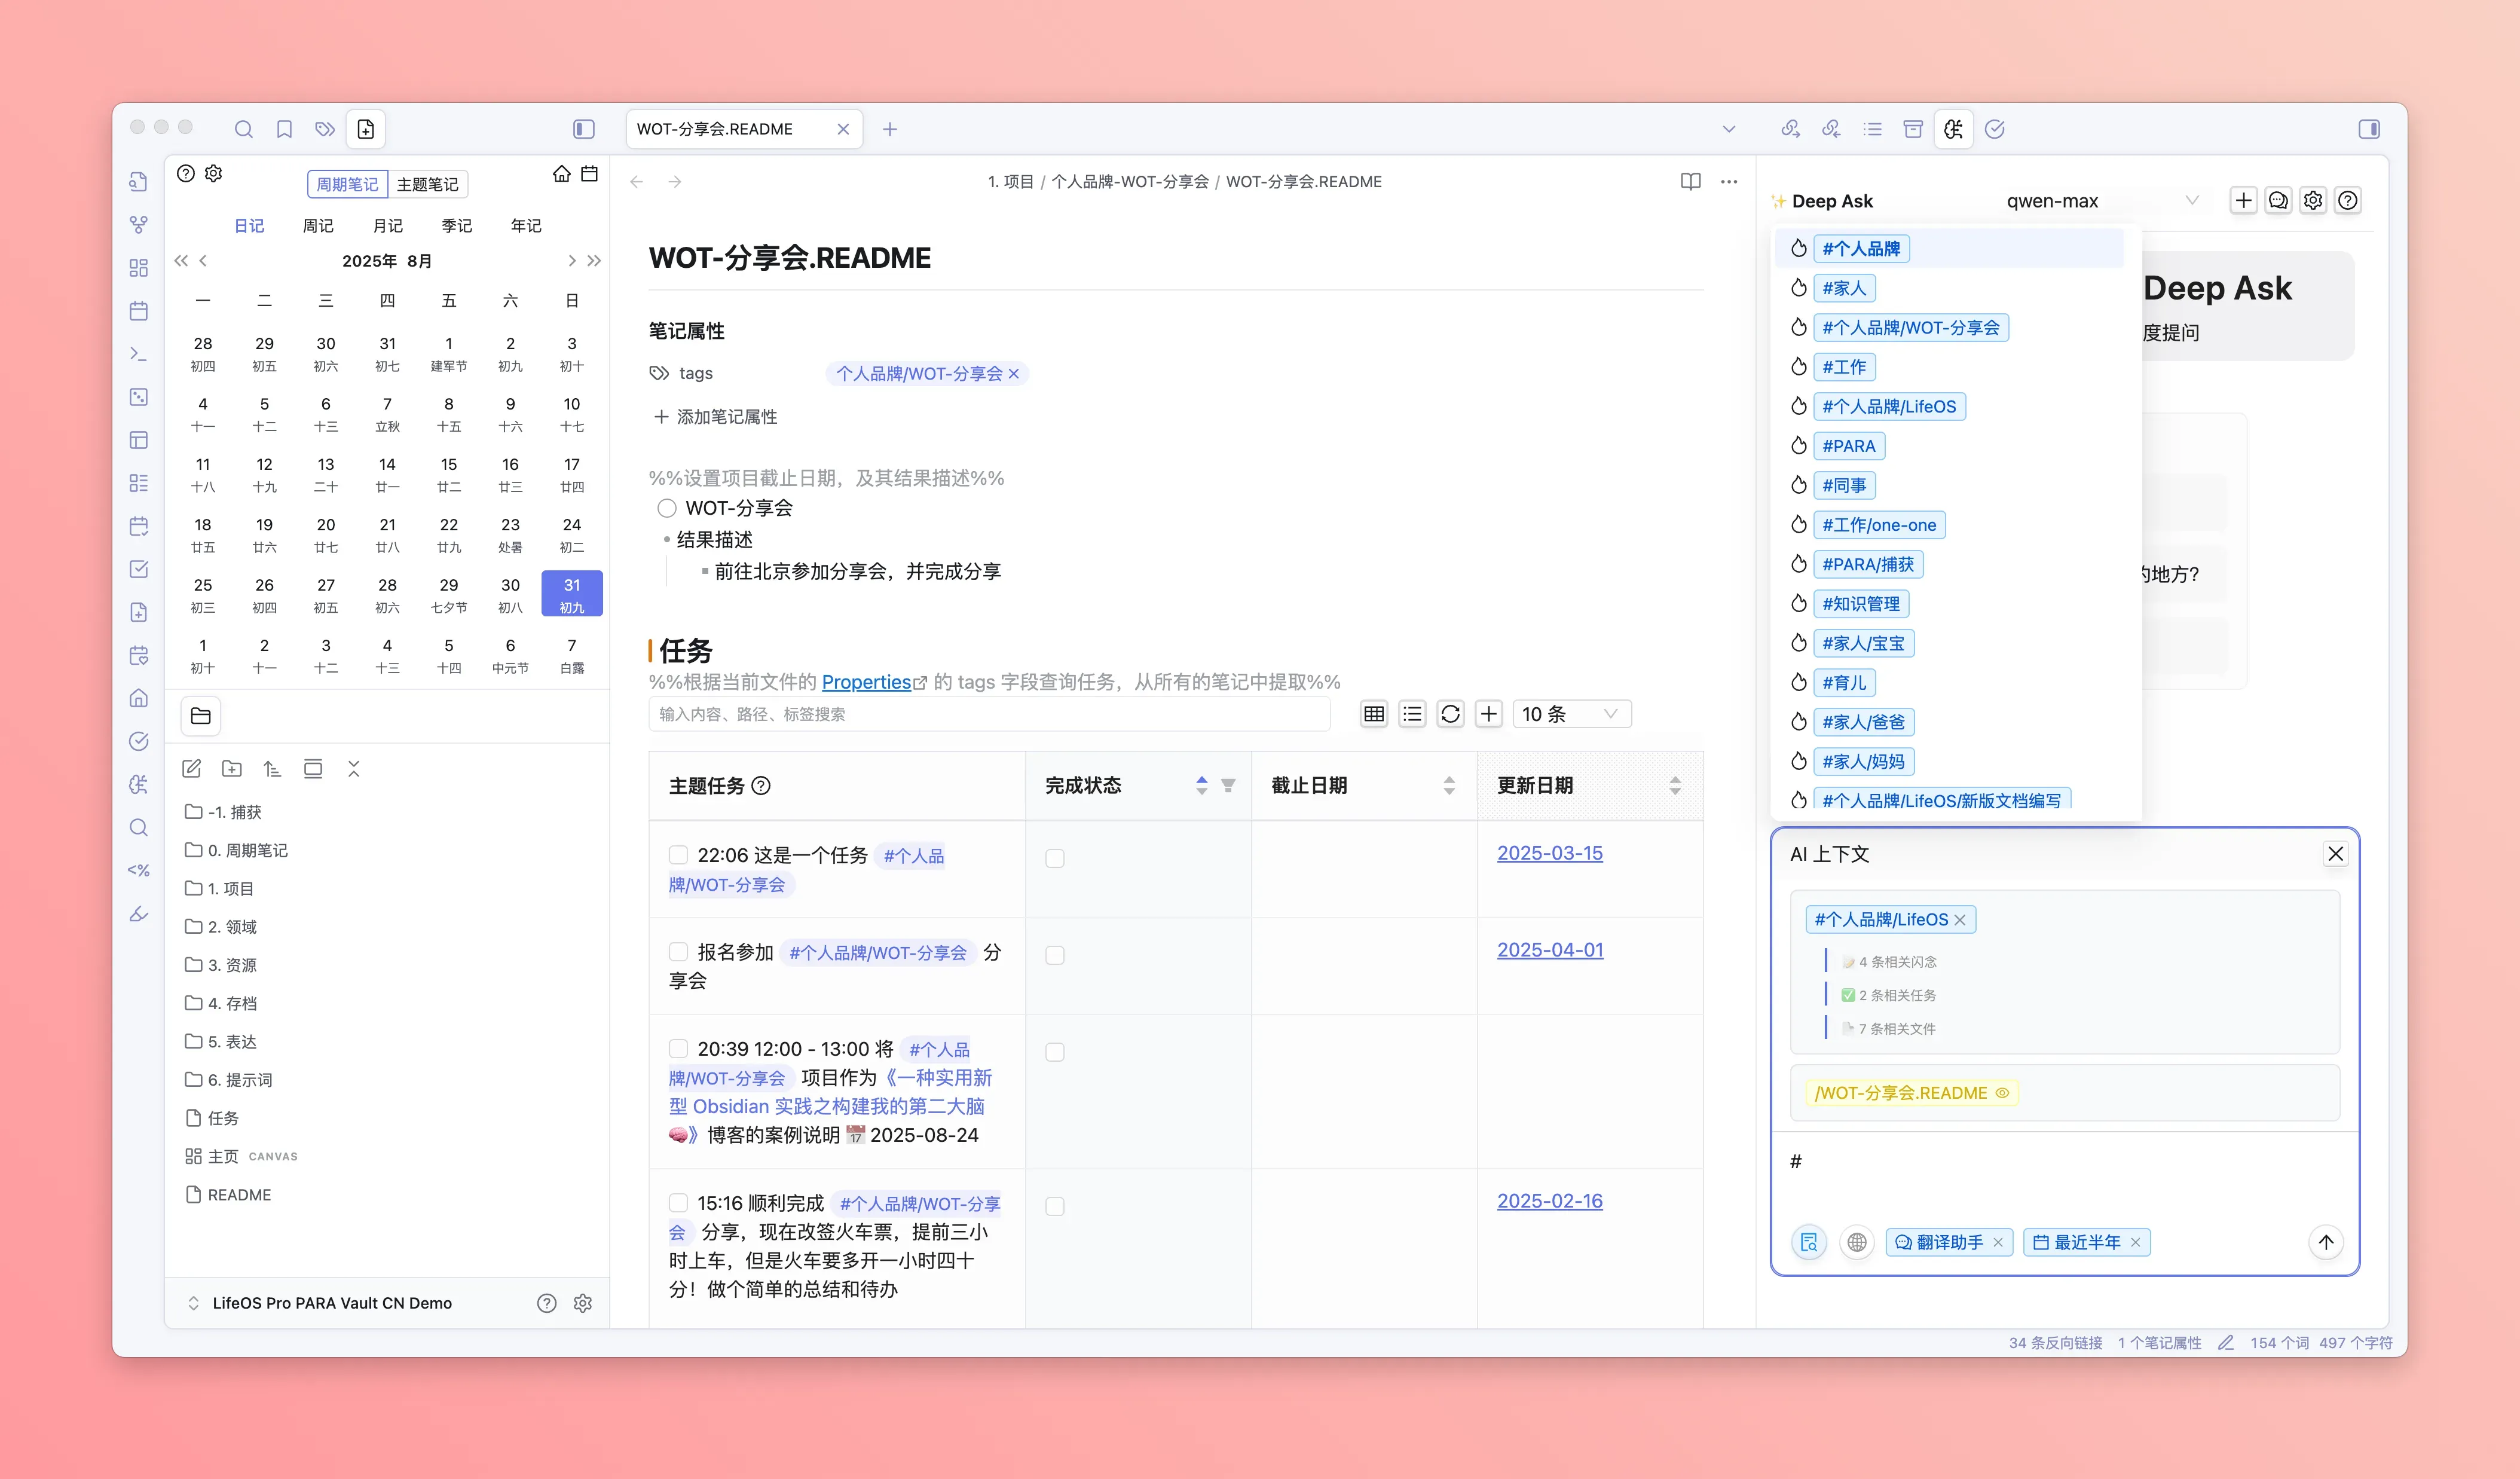The width and height of the screenshot is (2520, 1479).
Task: Toggle the WOT-分享会 project radio circle
Action: click(666, 508)
